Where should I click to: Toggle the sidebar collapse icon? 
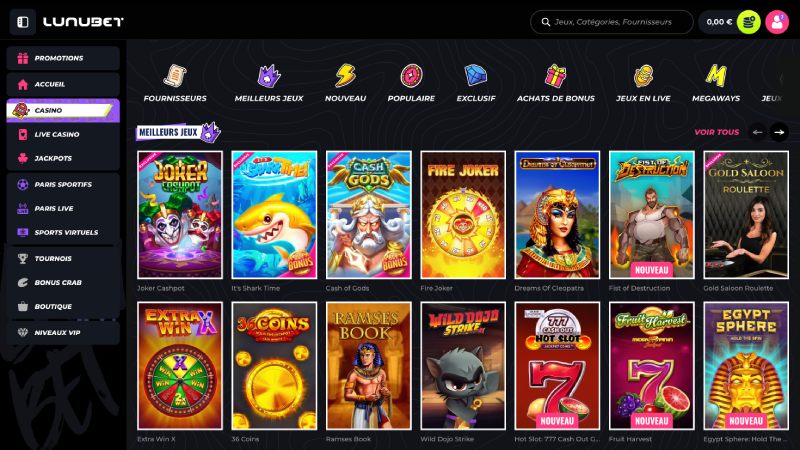tap(22, 22)
